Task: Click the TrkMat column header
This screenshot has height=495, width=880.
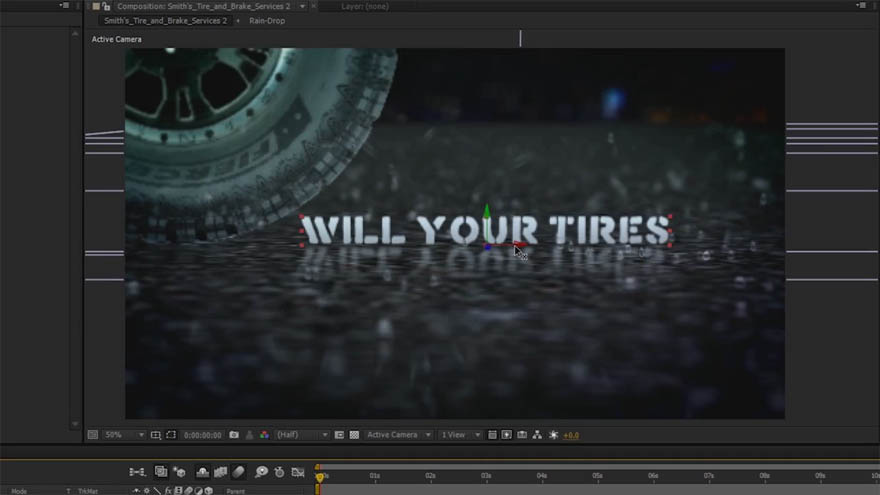Action: 88,491
